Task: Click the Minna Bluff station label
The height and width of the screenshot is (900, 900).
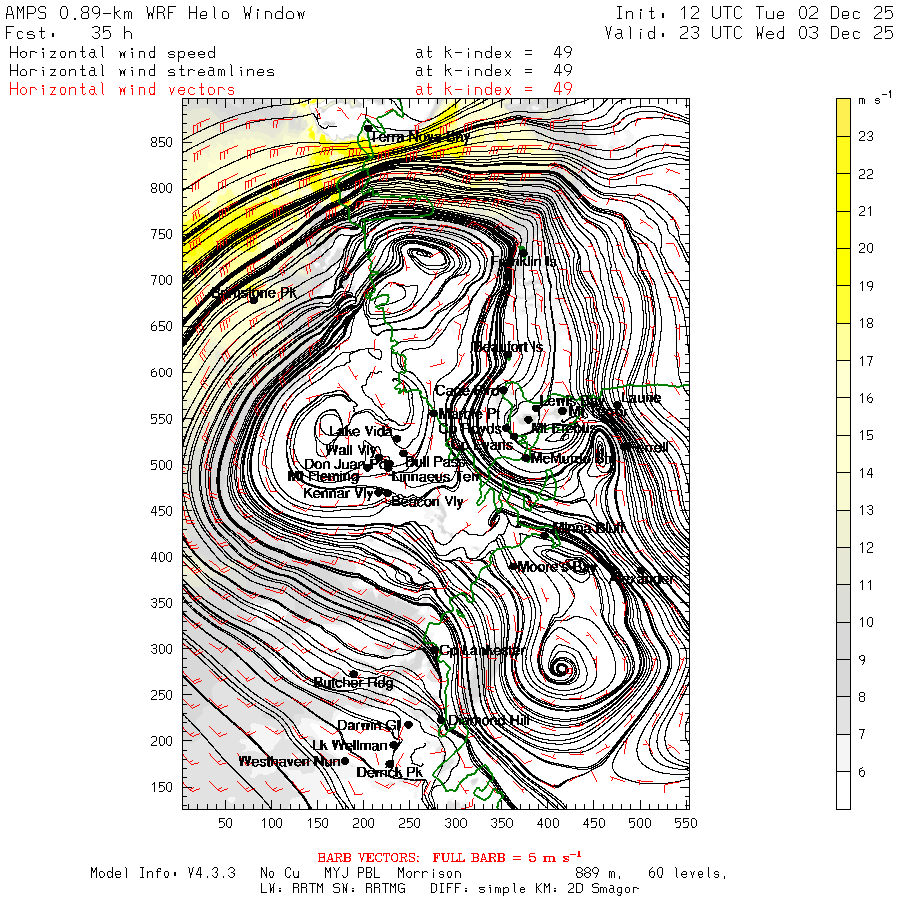Action: coord(588,527)
